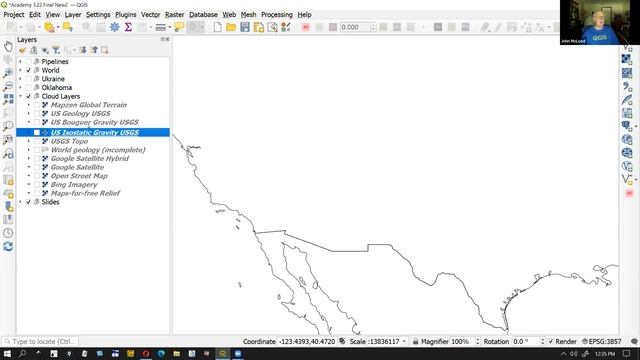Expand the World group
The image size is (640, 360).
tap(20, 70)
